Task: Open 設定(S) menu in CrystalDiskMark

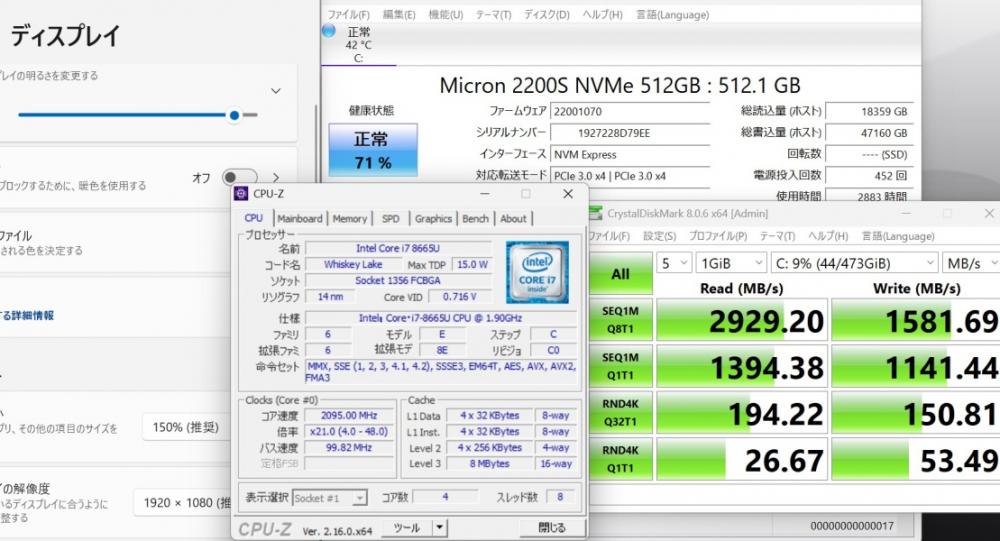Action: point(659,236)
